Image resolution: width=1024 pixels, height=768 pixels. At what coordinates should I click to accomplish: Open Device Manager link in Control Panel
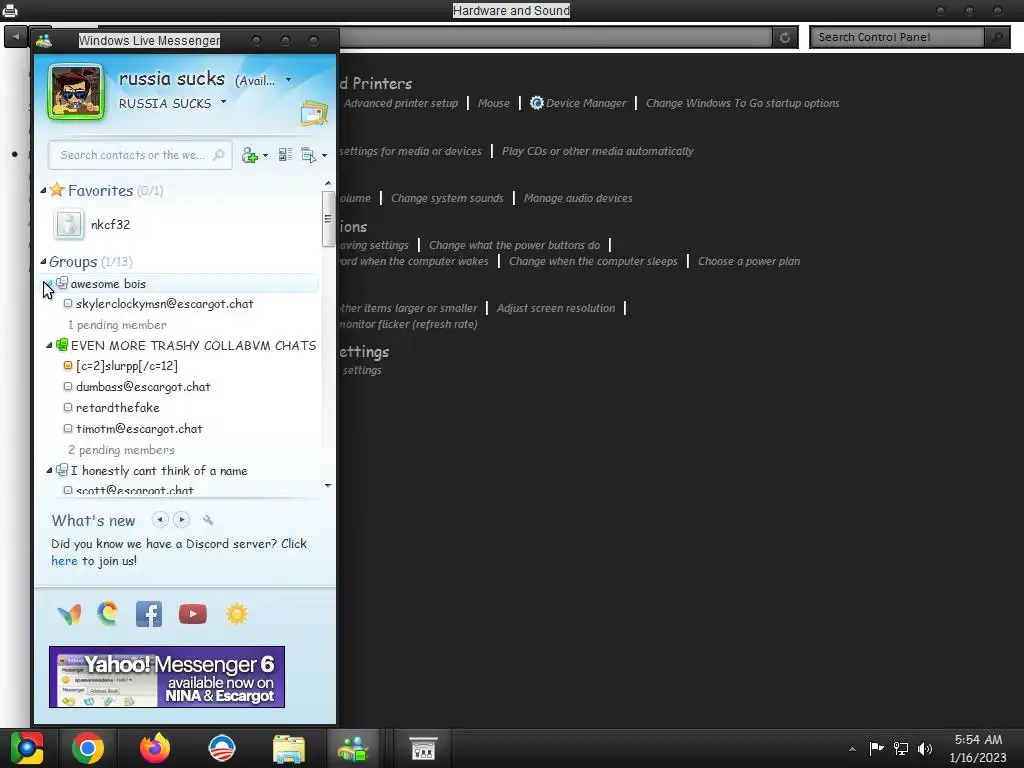[578, 103]
